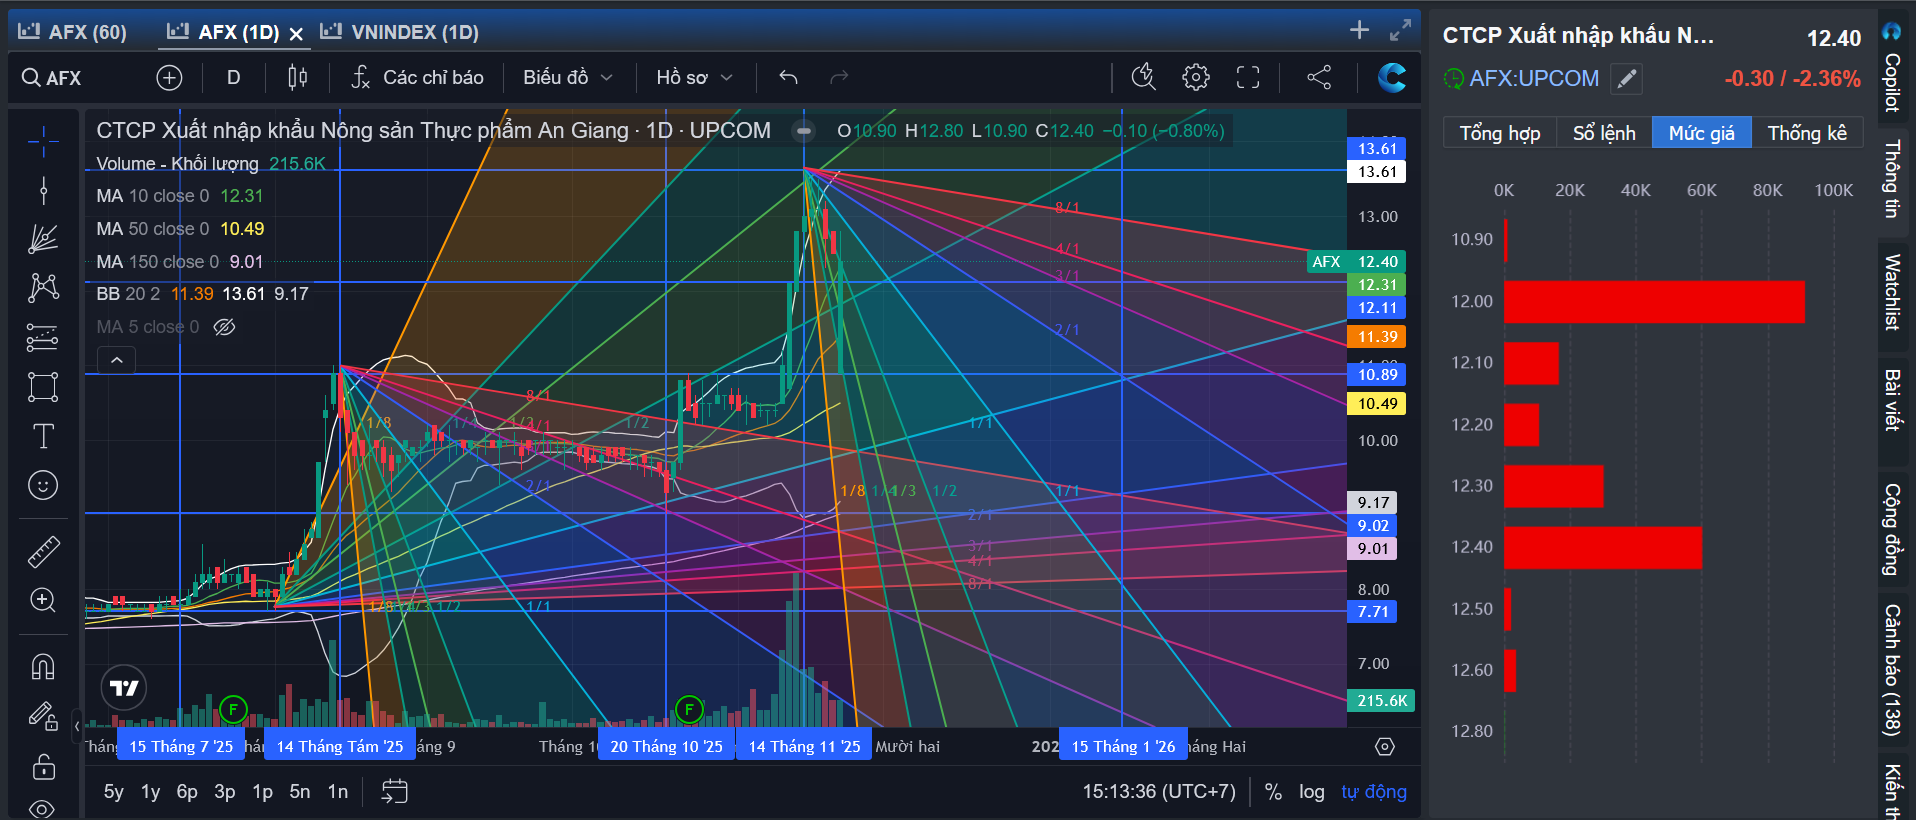The width and height of the screenshot is (1916, 820).
Task: Toggle log price scale
Action: click(x=1312, y=792)
